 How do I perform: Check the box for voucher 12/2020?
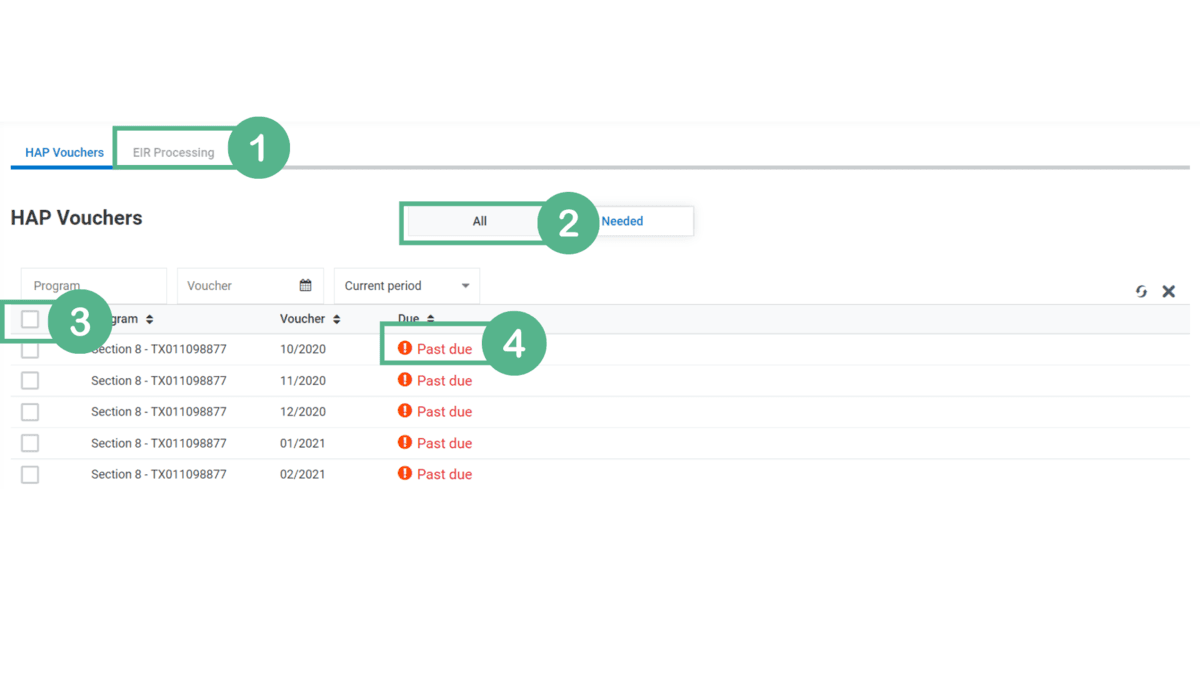[x=30, y=412]
